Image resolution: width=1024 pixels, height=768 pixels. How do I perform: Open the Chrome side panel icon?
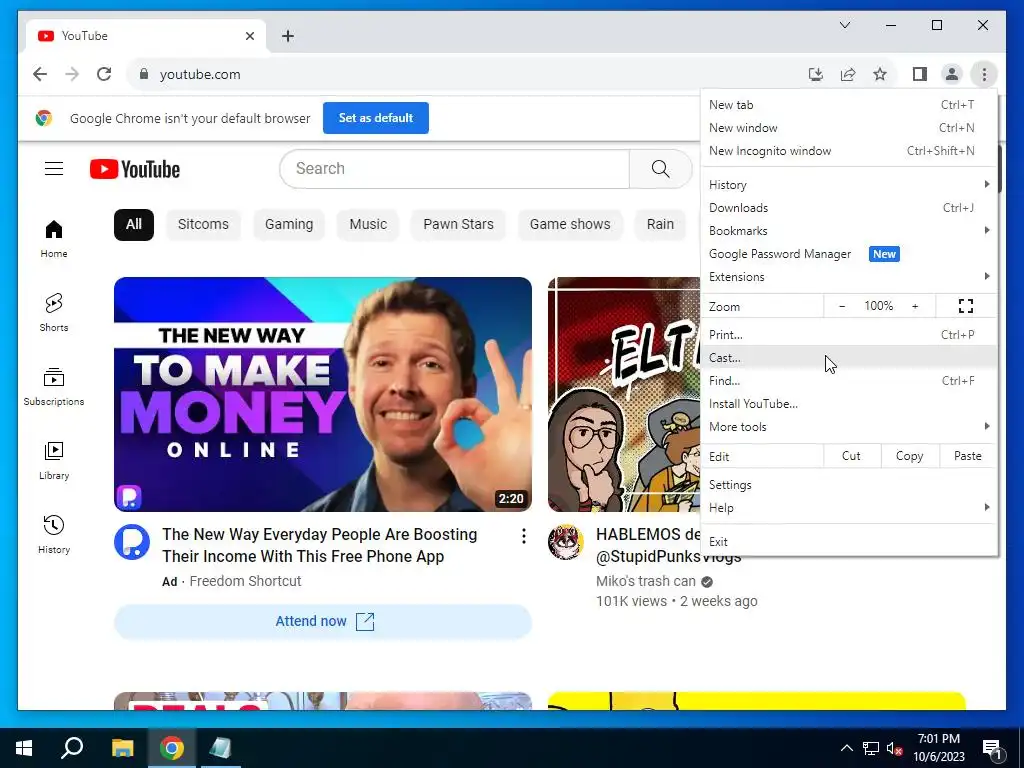coord(920,74)
